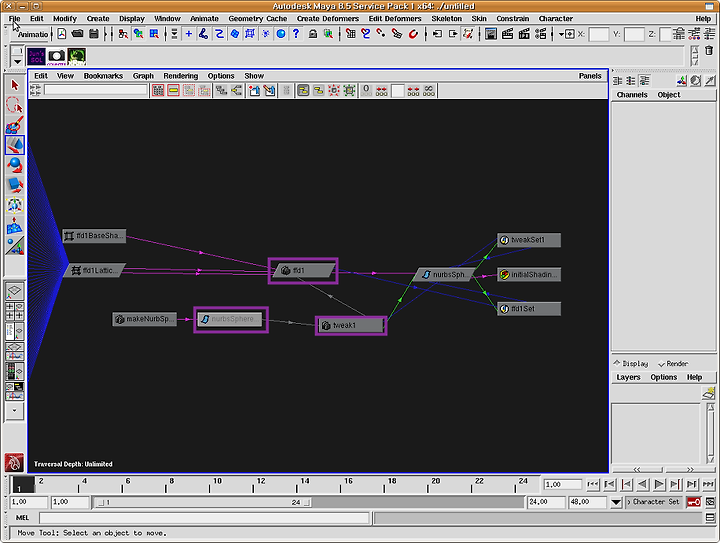Choose the Soft Modification tool

[15, 225]
